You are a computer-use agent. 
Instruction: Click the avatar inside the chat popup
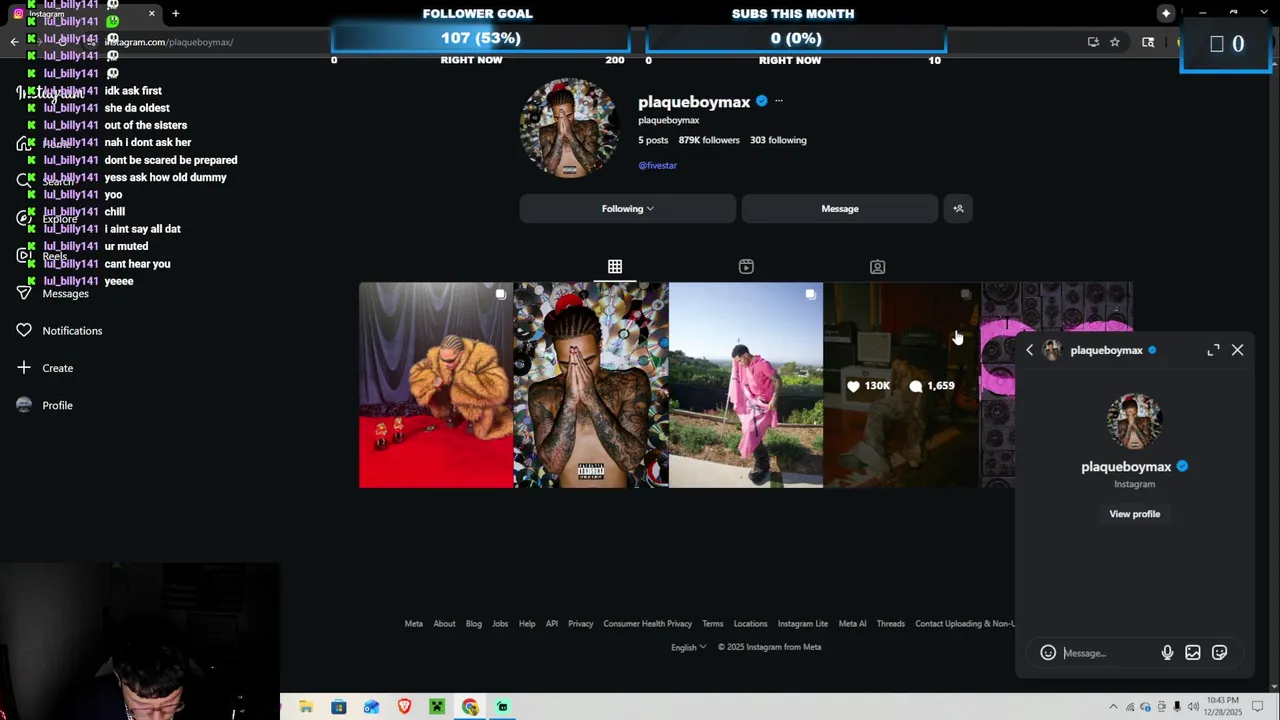(1134, 421)
